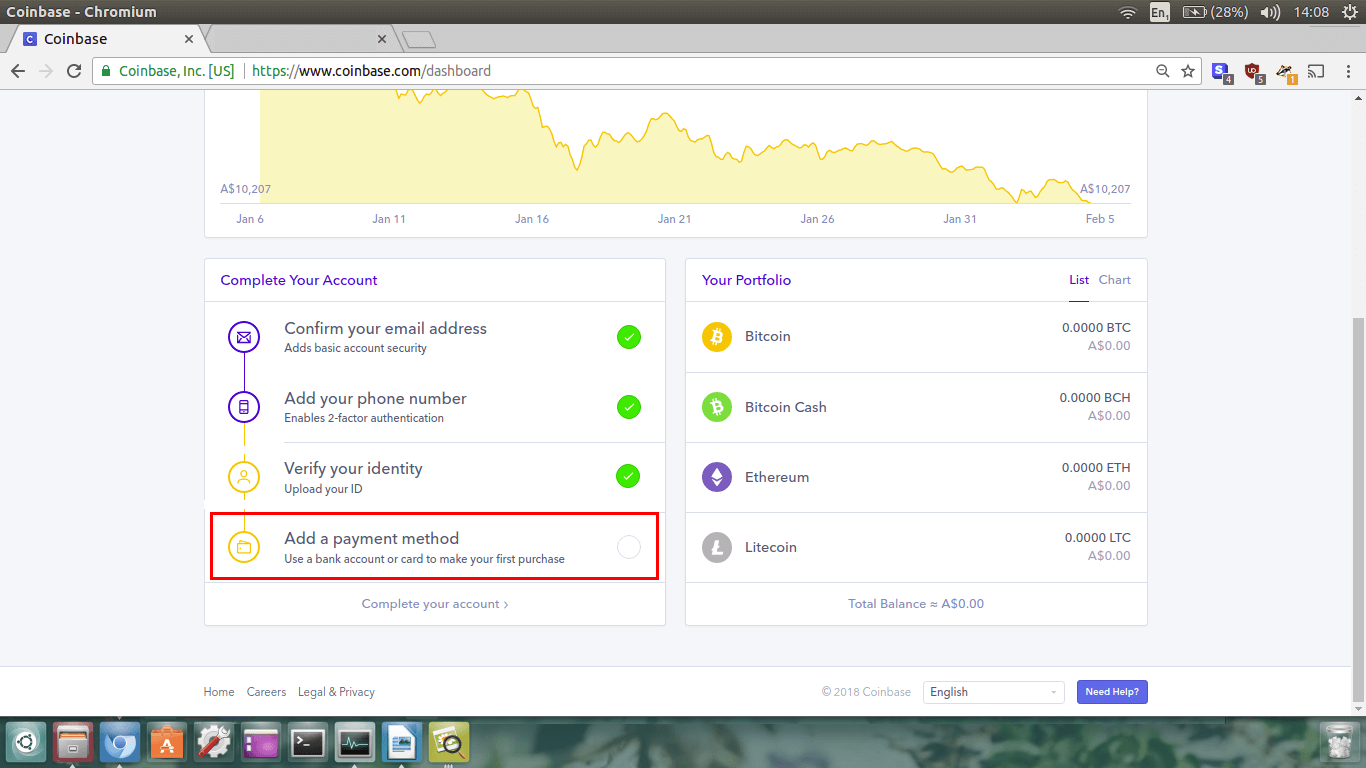Click the clock showing 14:08
The image size is (1366, 768).
point(1311,12)
